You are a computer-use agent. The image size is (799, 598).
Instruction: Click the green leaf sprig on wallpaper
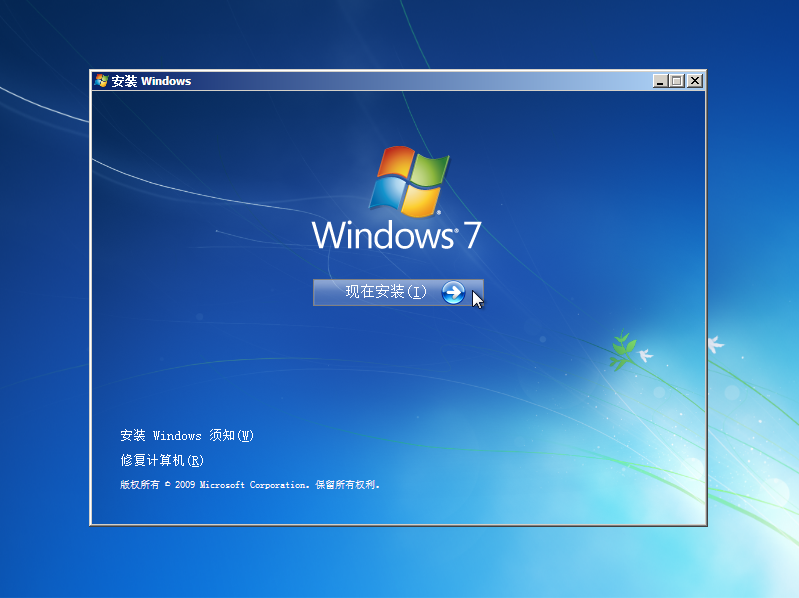click(623, 349)
